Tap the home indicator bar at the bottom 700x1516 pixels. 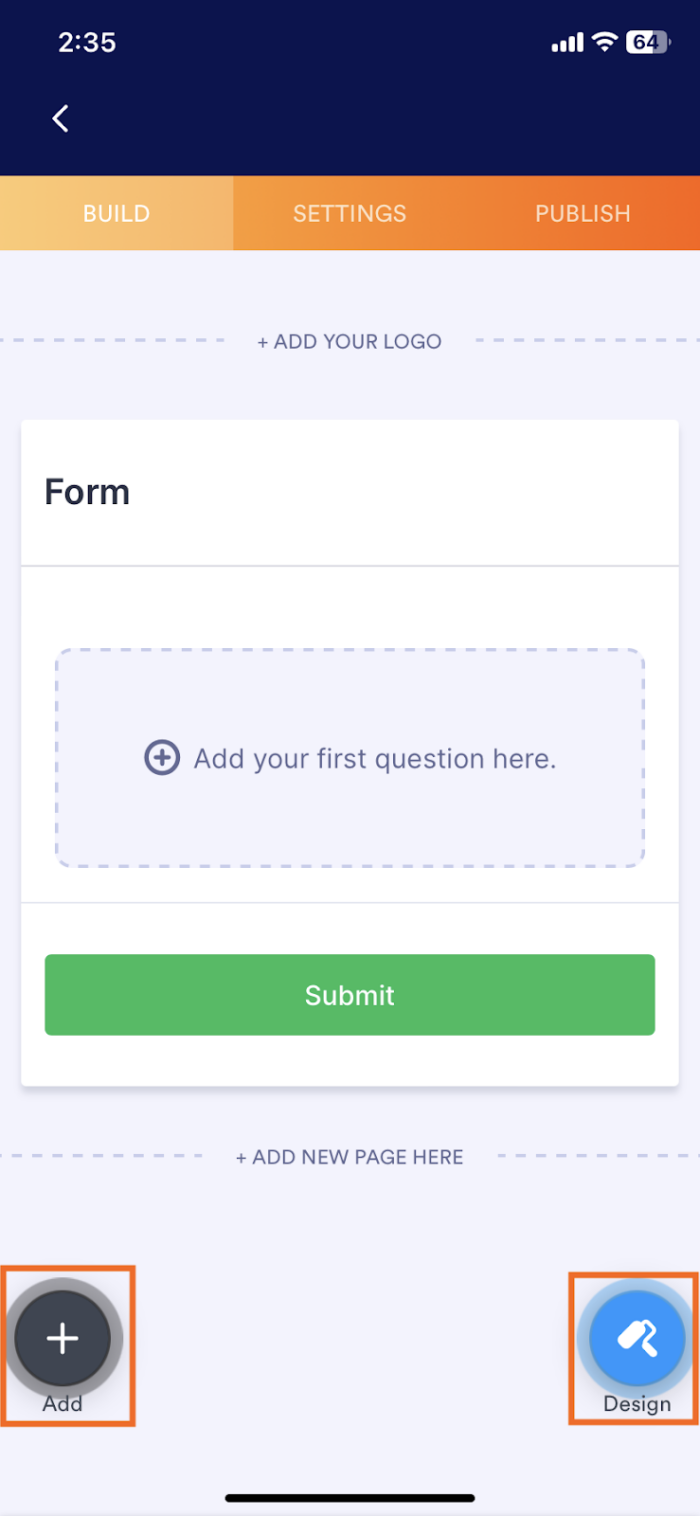click(x=349, y=1498)
